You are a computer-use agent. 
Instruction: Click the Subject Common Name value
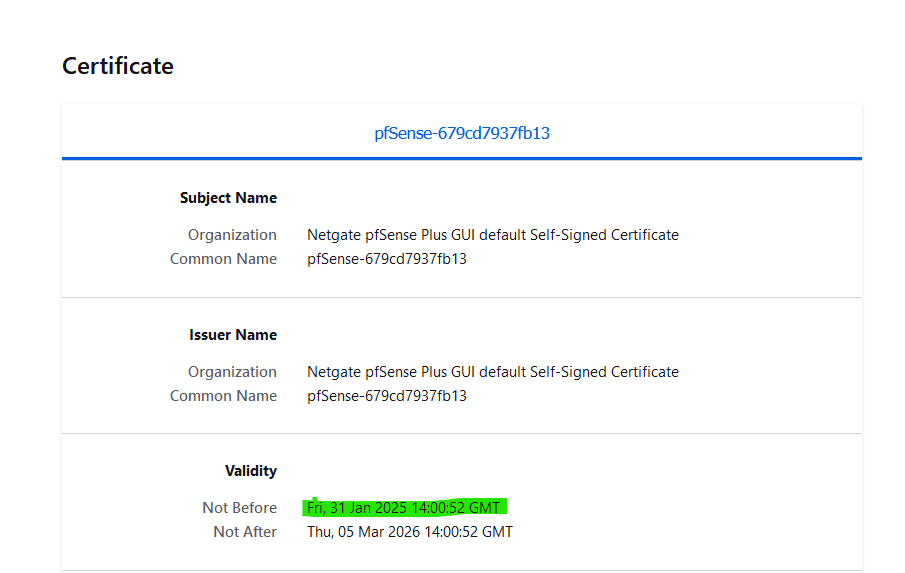(387, 259)
